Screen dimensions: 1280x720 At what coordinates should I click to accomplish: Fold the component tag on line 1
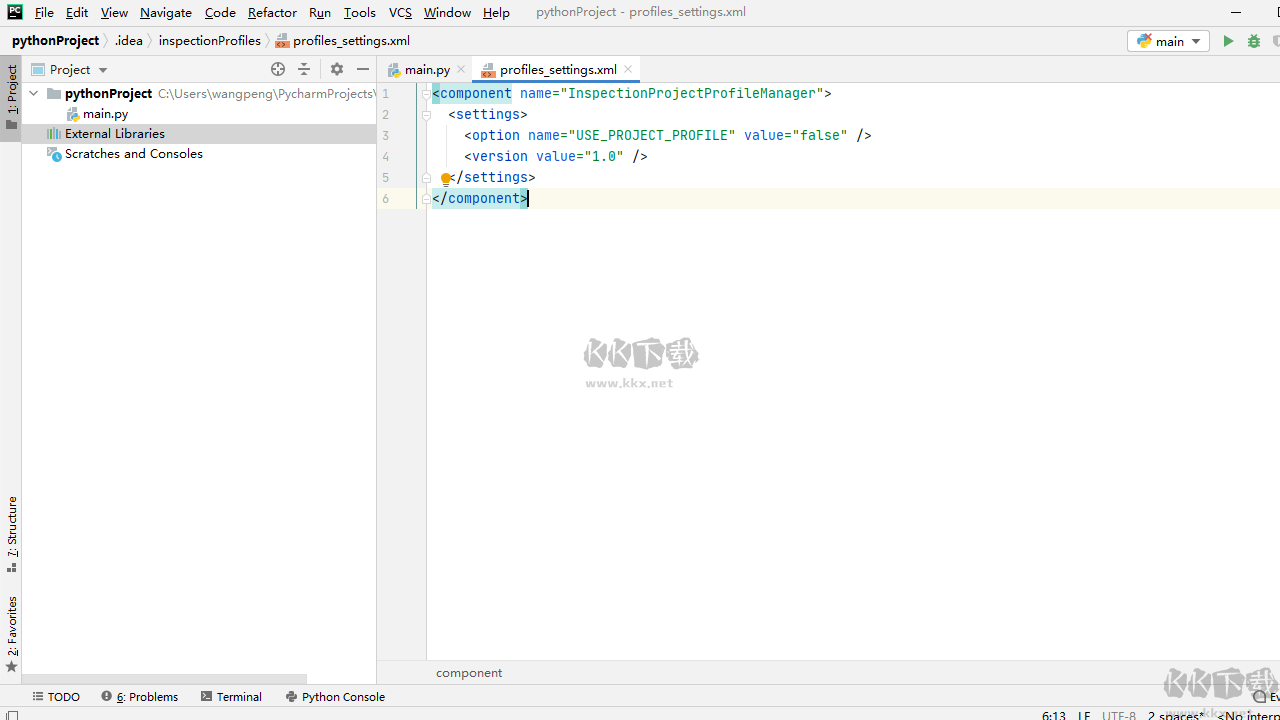pos(426,93)
